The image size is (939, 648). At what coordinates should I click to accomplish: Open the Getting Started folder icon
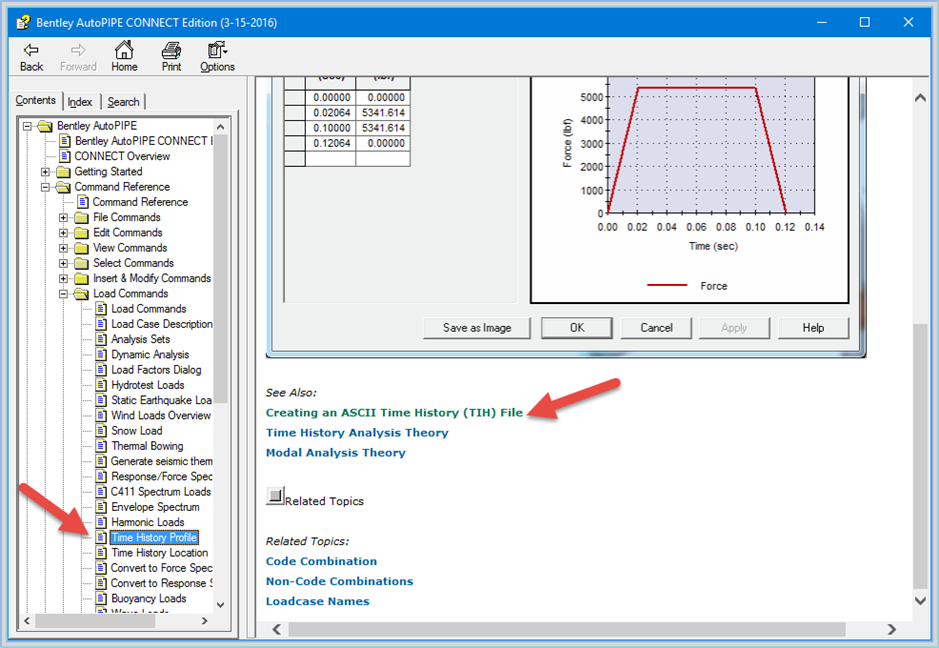click(x=63, y=172)
